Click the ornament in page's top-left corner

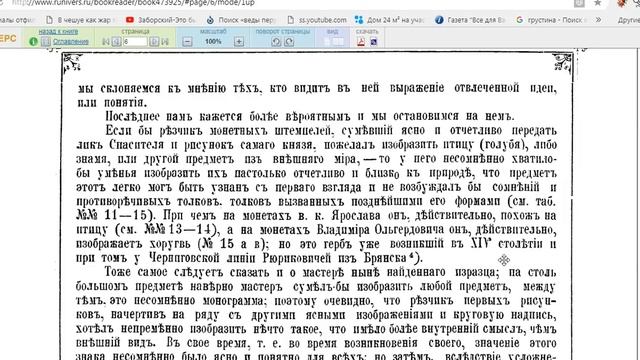click(73, 64)
